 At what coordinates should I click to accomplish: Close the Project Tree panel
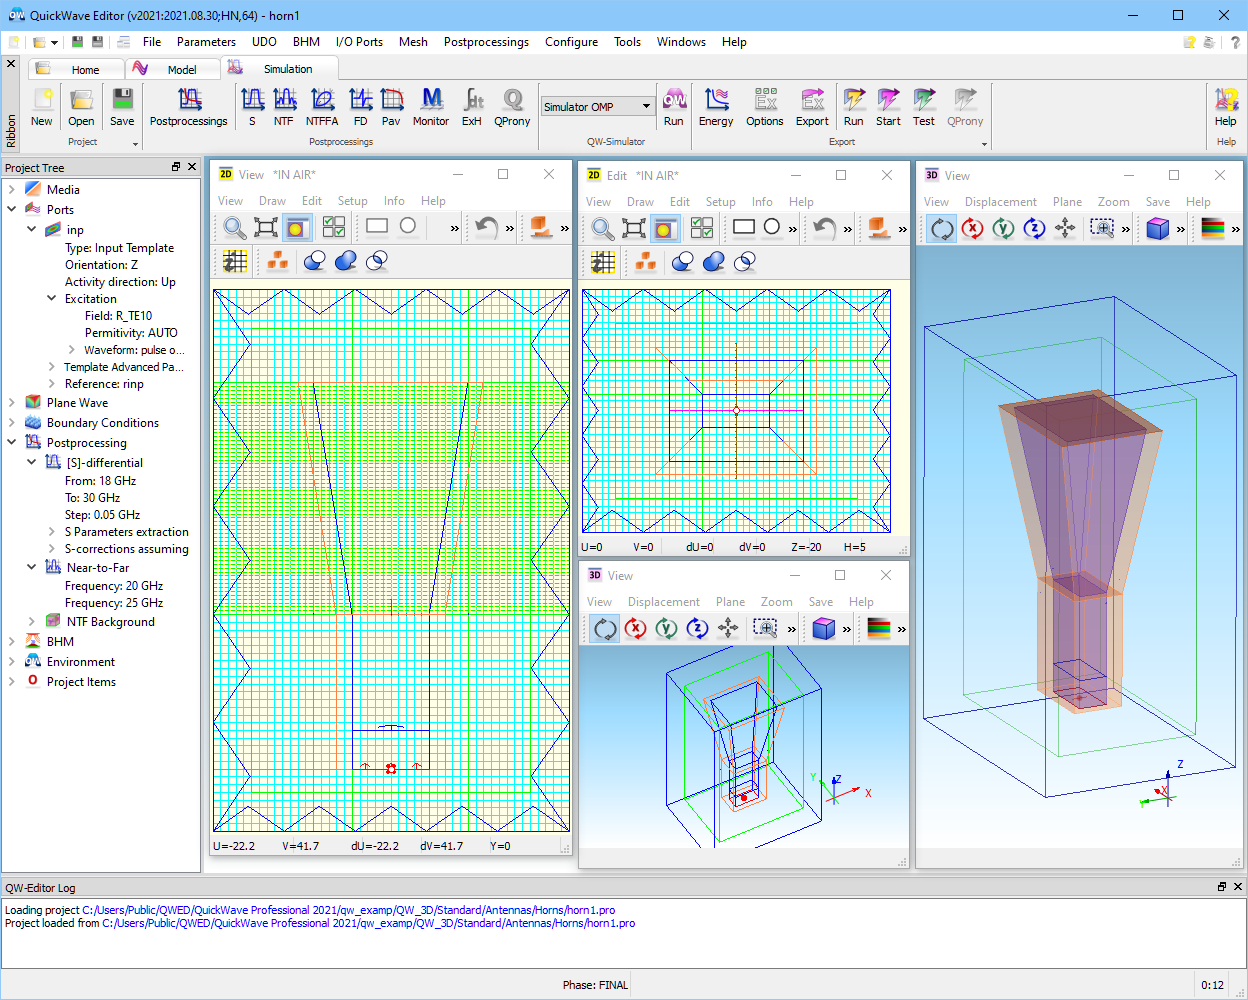coord(192,167)
